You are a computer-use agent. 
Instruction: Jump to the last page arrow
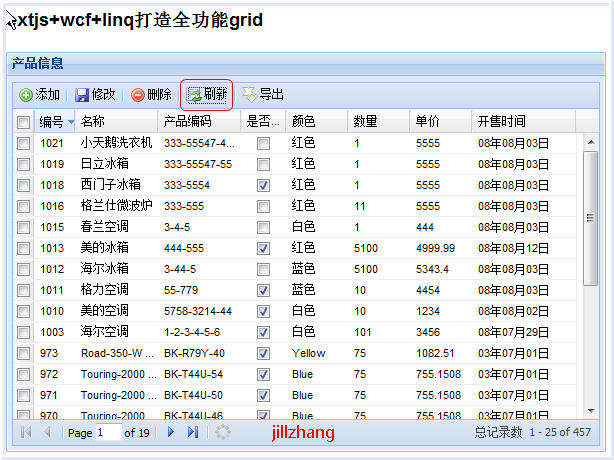click(x=193, y=432)
